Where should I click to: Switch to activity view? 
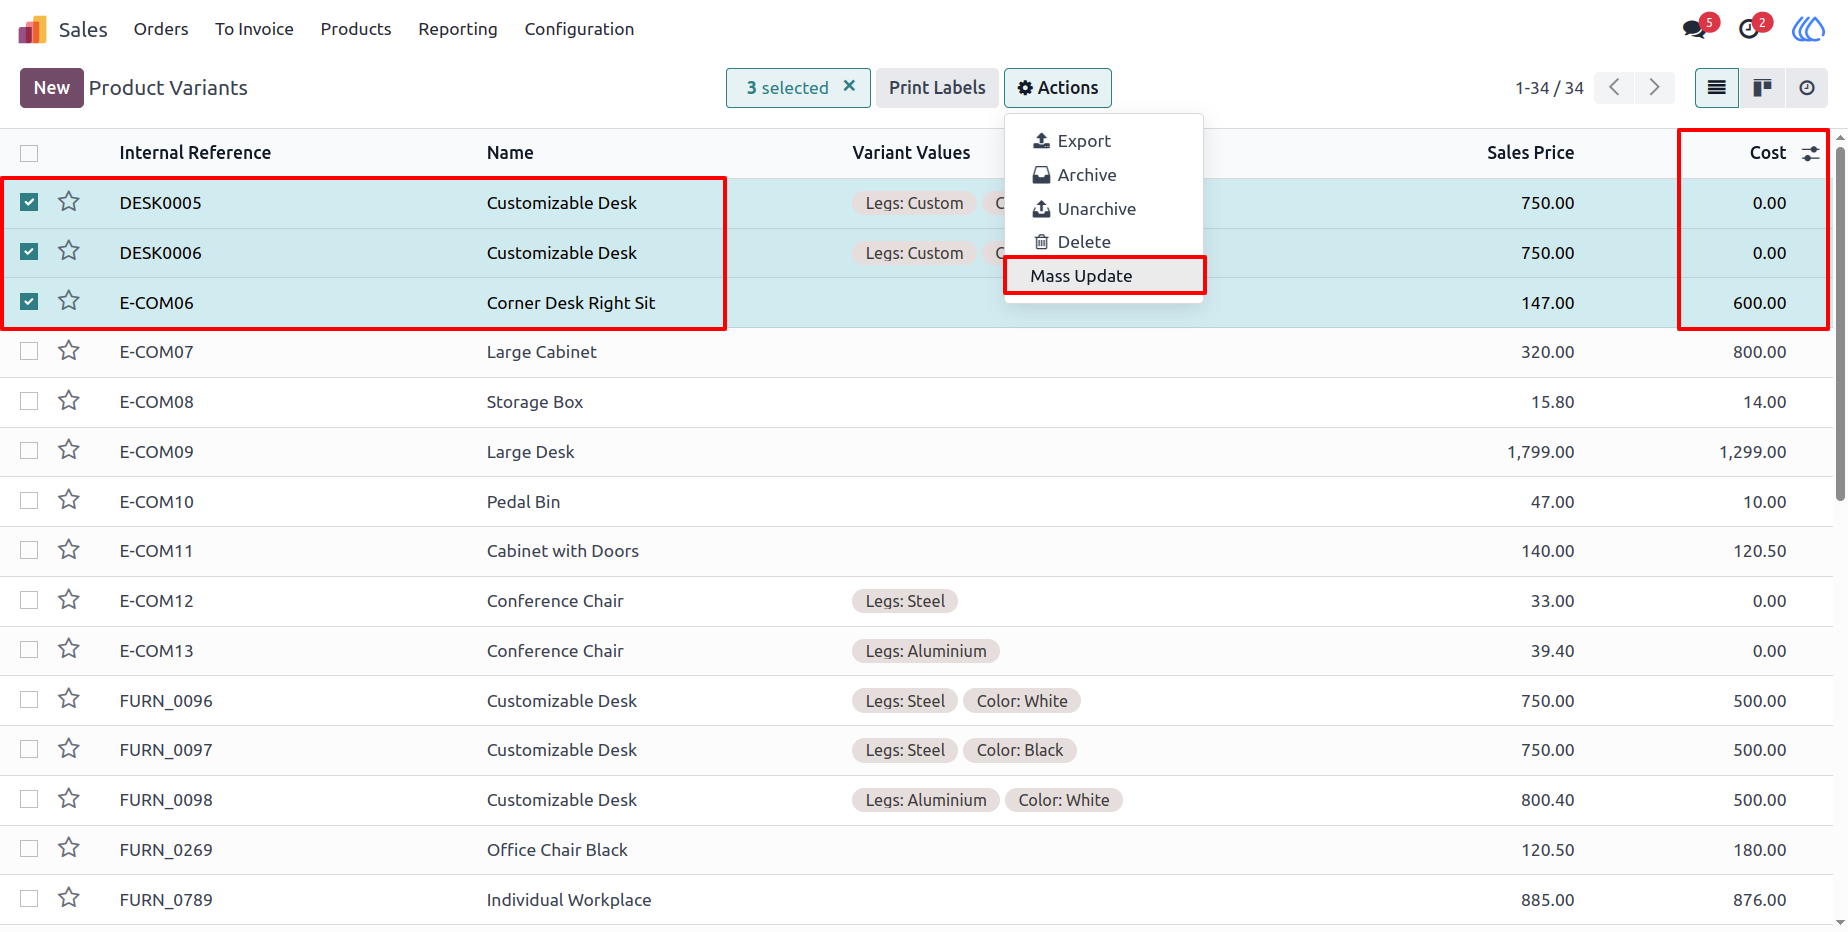click(x=1807, y=88)
